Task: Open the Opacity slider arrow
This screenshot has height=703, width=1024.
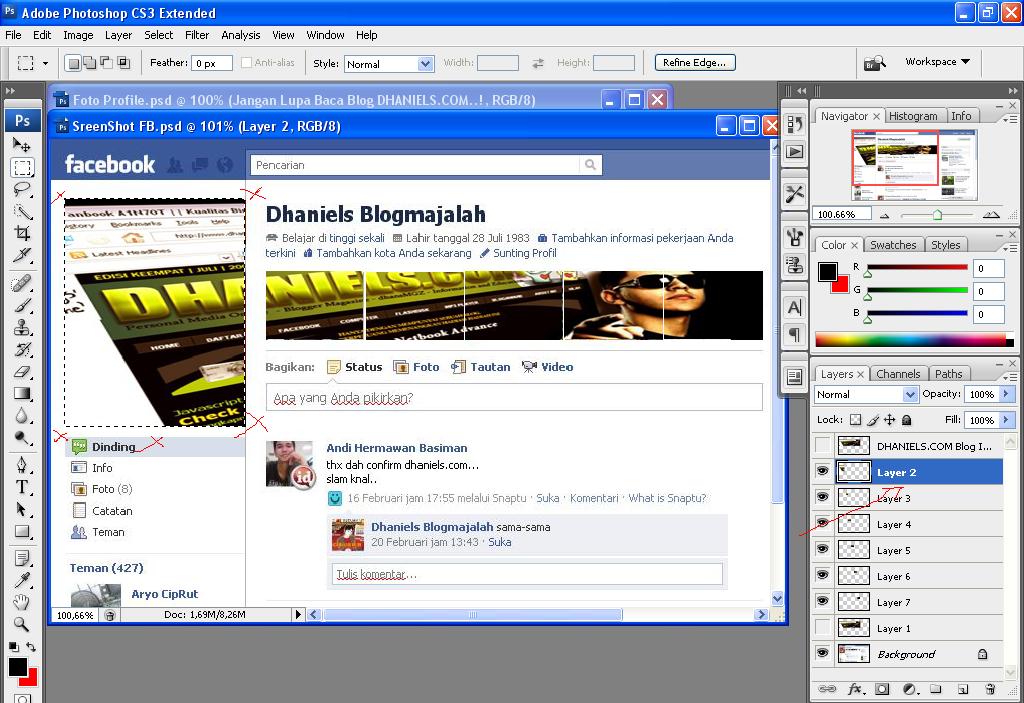Action: pos(1007,394)
